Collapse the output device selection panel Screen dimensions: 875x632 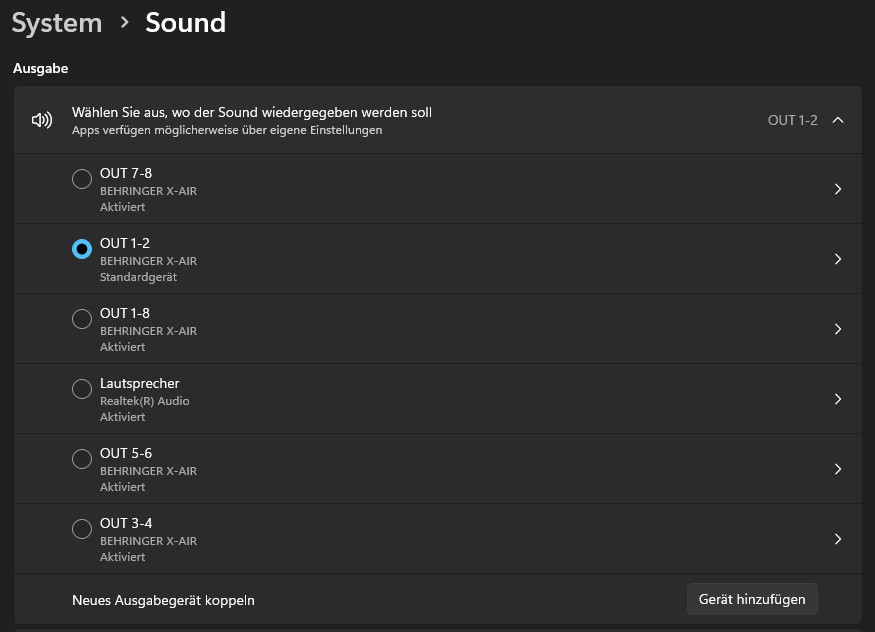pos(838,119)
